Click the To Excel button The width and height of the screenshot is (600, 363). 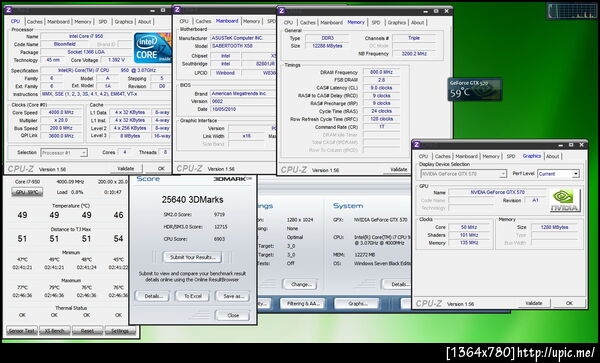pyautogui.click(x=192, y=296)
